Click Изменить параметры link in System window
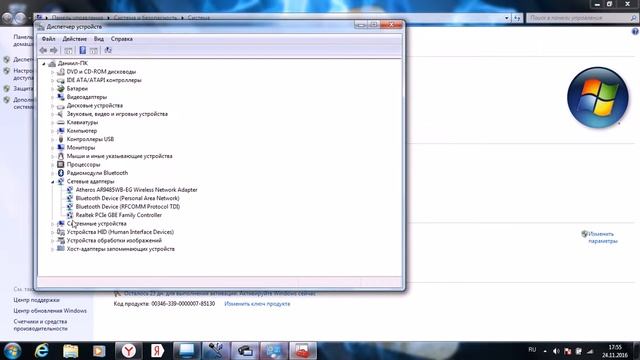Viewport: 640px width, 360px height. click(602, 238)
